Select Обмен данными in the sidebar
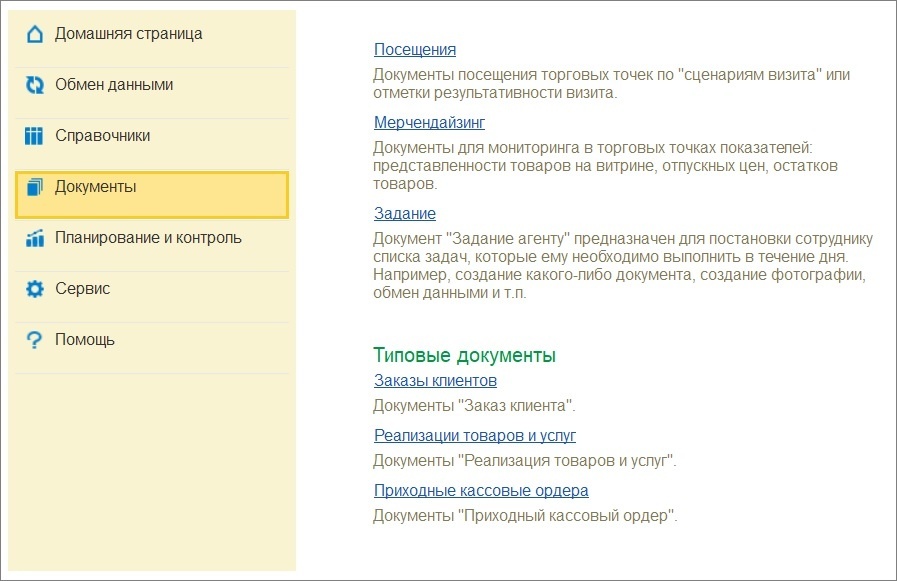 tap(114, 85)
